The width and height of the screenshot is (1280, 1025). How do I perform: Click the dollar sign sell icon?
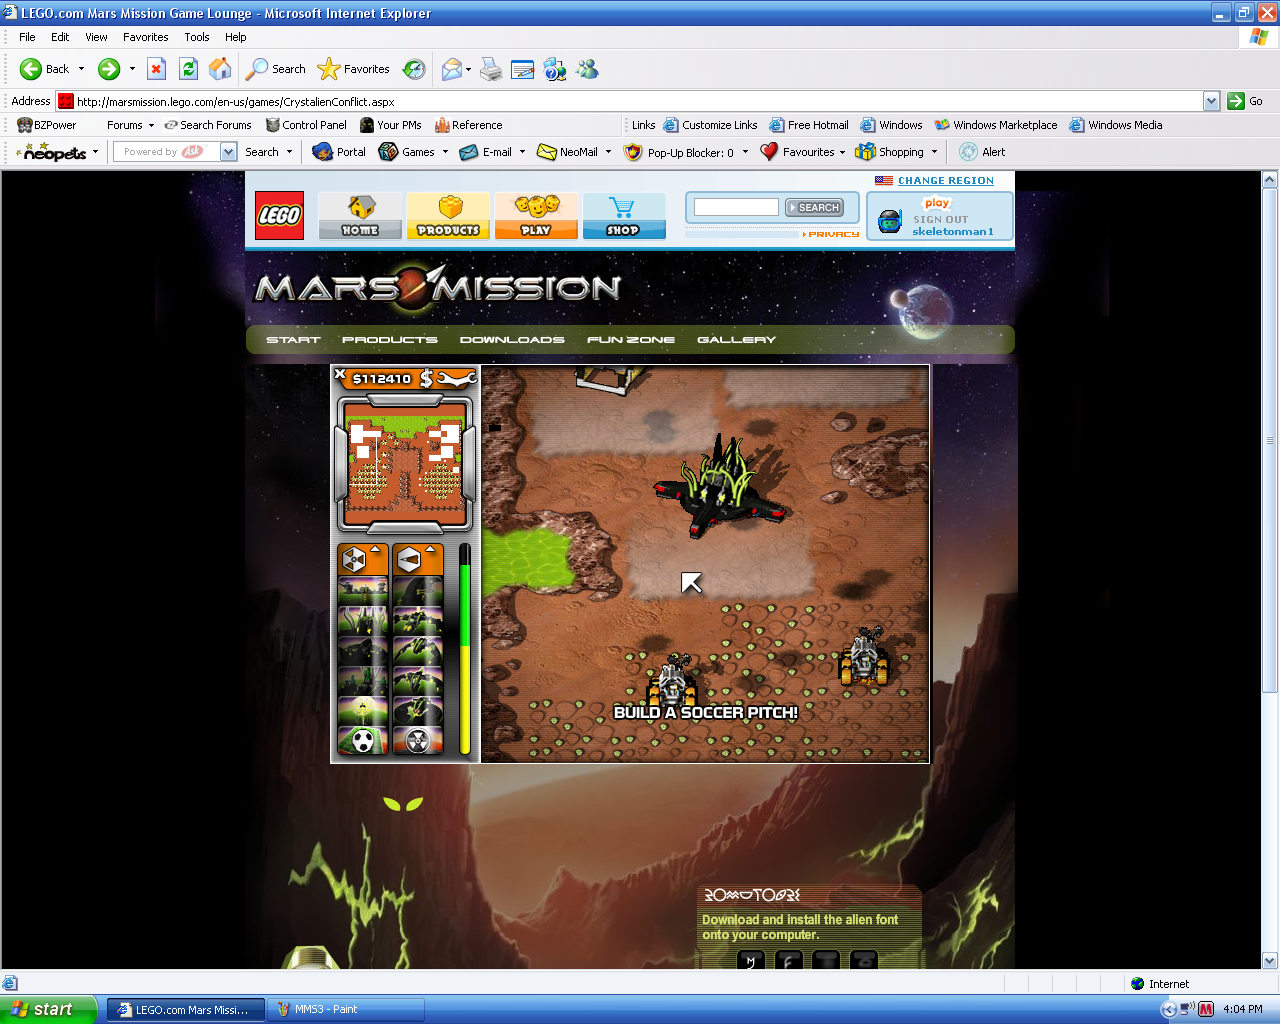click(x=427, y=378)
